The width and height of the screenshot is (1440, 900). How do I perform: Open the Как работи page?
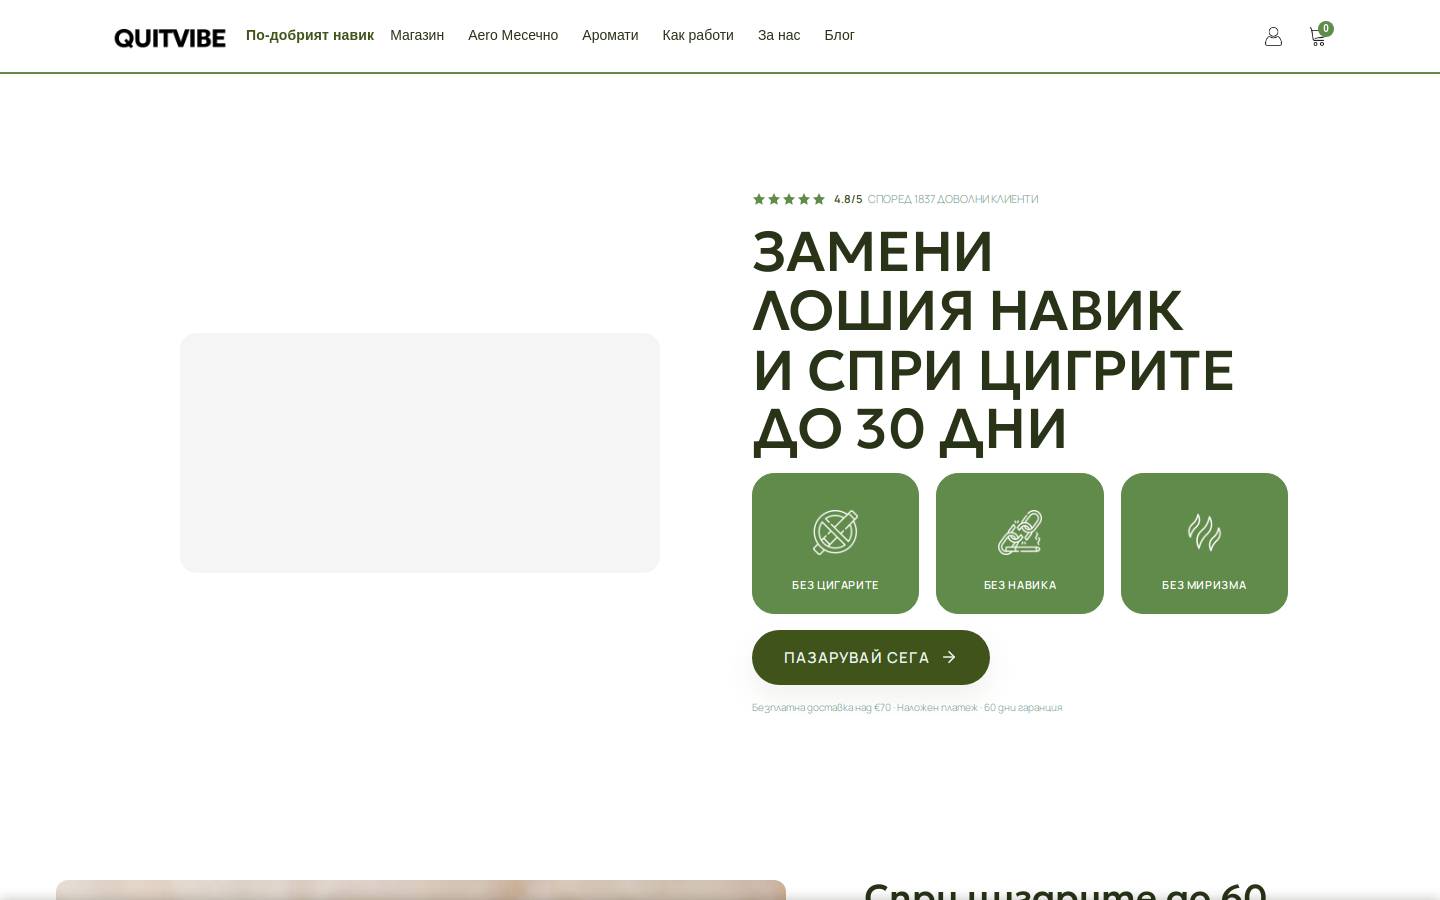click(x=698, y=35)
